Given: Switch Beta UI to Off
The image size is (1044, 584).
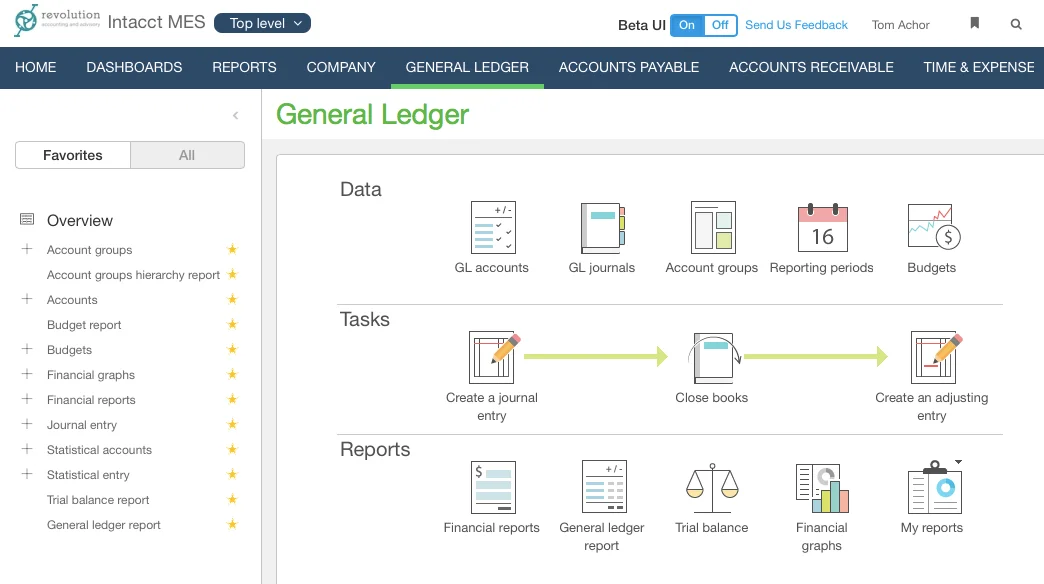Looking at the screenshot, I should tap(720, 25).
